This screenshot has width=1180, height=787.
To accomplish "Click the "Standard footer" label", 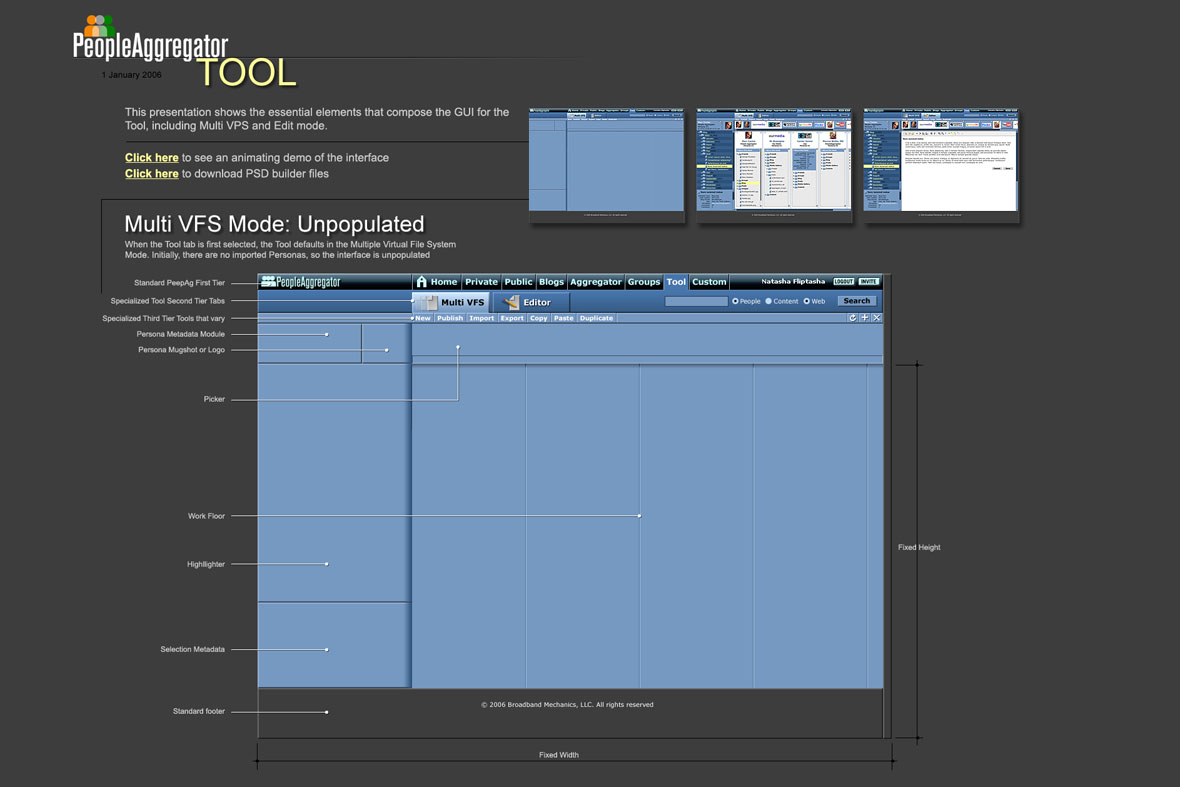I will [x=199, y=712].
